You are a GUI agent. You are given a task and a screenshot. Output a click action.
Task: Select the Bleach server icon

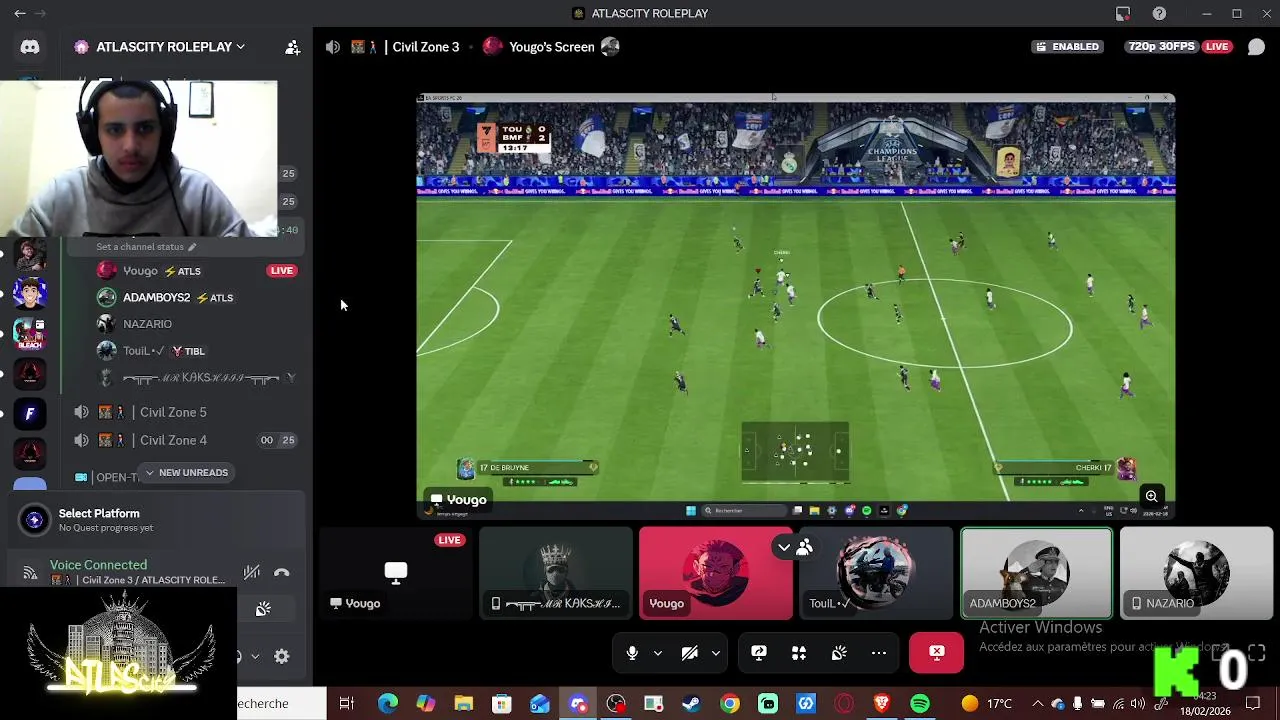(30, 333)
